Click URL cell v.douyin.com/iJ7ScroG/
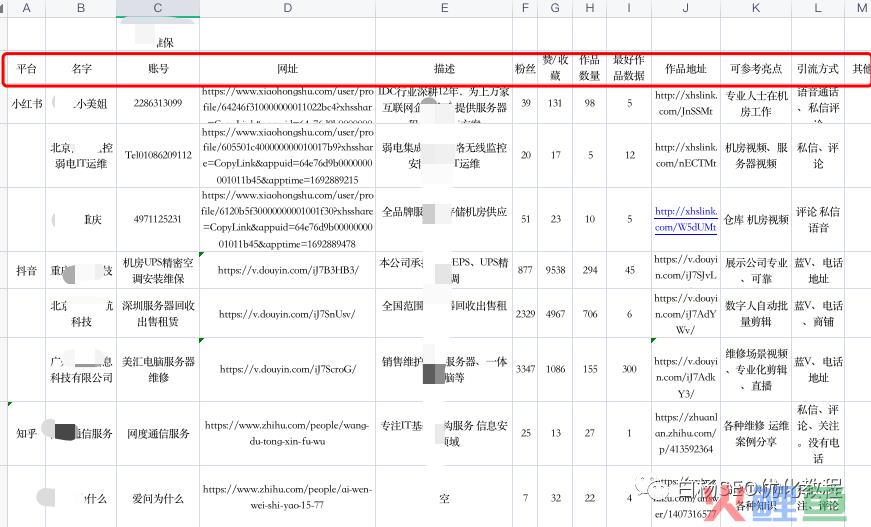 pyautogui.click(x=287, y=370)
